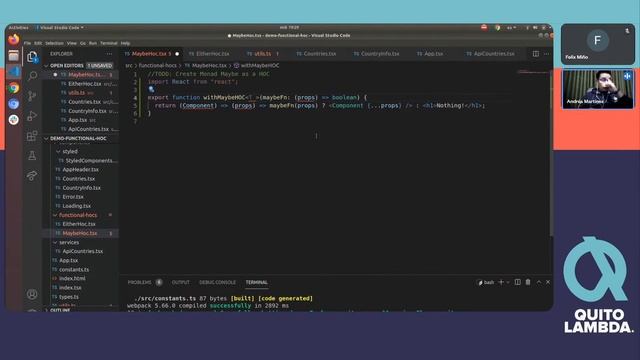Screen dimensions: 640x360
Task: Click the editor minimap on the right
Action: 533,73
